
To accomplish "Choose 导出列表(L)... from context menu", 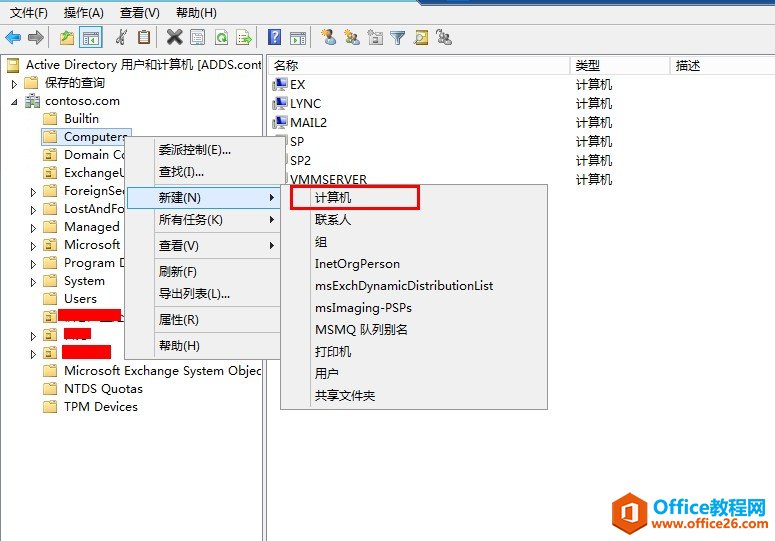I will (204, 293).
